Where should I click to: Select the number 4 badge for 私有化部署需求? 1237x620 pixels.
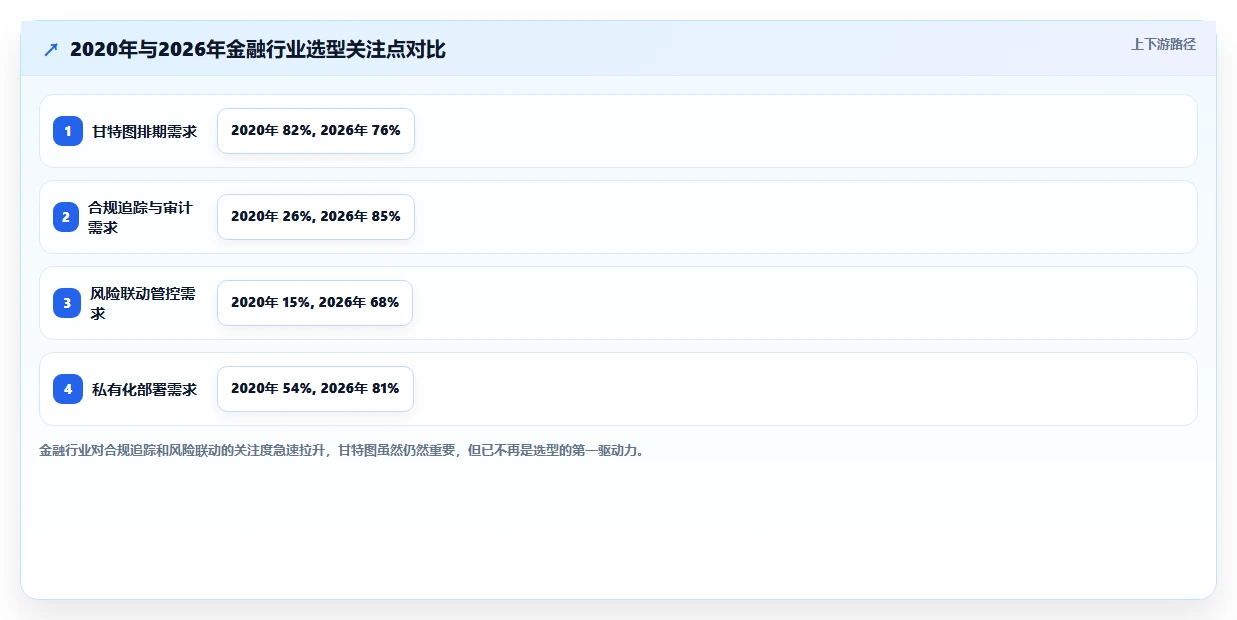pyautogui.click(x=68, y=389)
